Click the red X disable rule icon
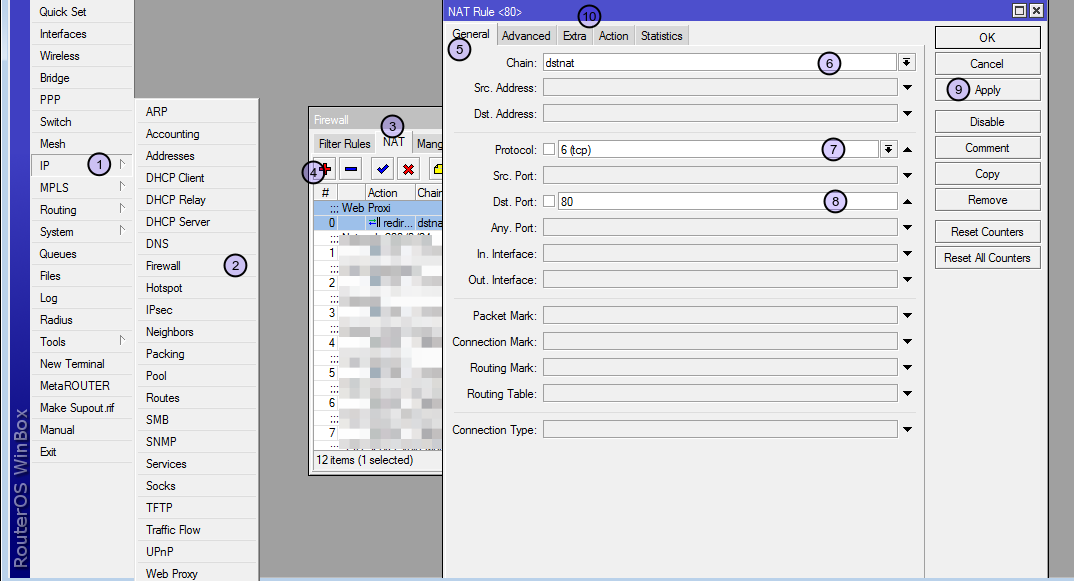 pos(408,169)
